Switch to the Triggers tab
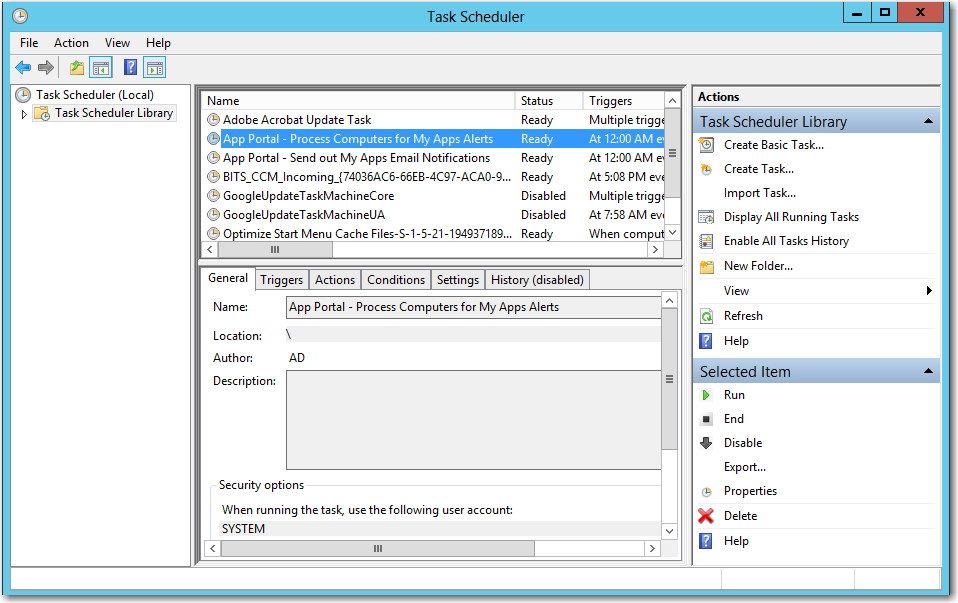Screen dimensions: 958x603 pyautogui.click(x=281, y=280)
